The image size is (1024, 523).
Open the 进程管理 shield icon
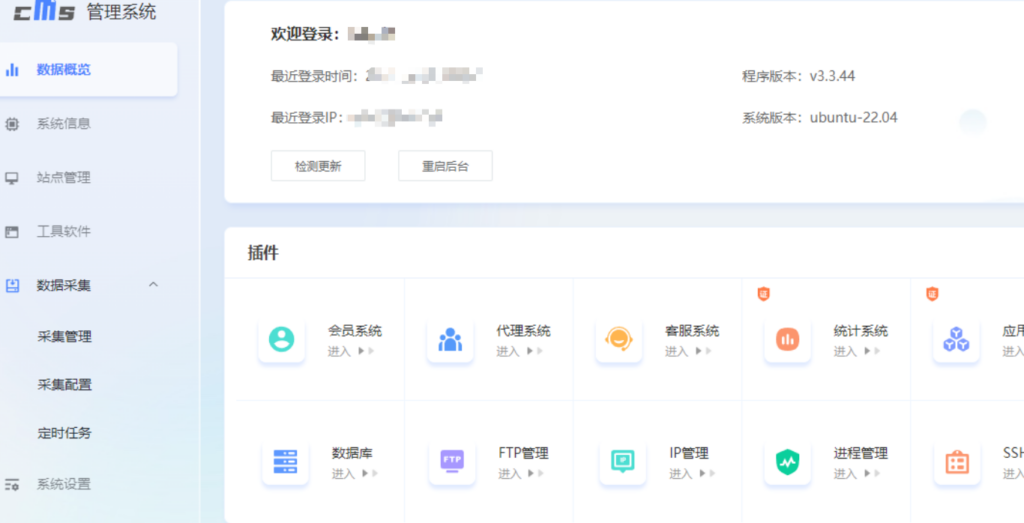point(788,462)
